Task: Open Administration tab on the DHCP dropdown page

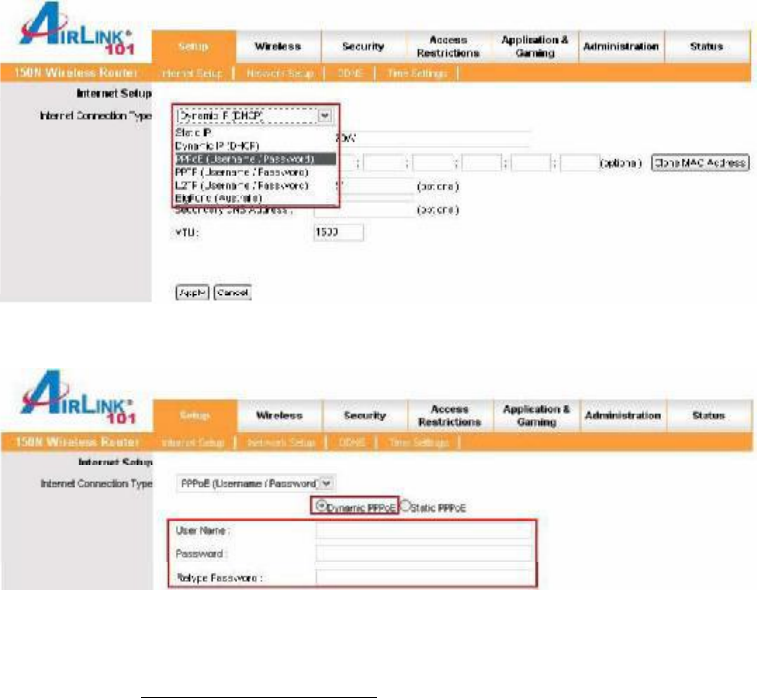Action: coord(621,46)
